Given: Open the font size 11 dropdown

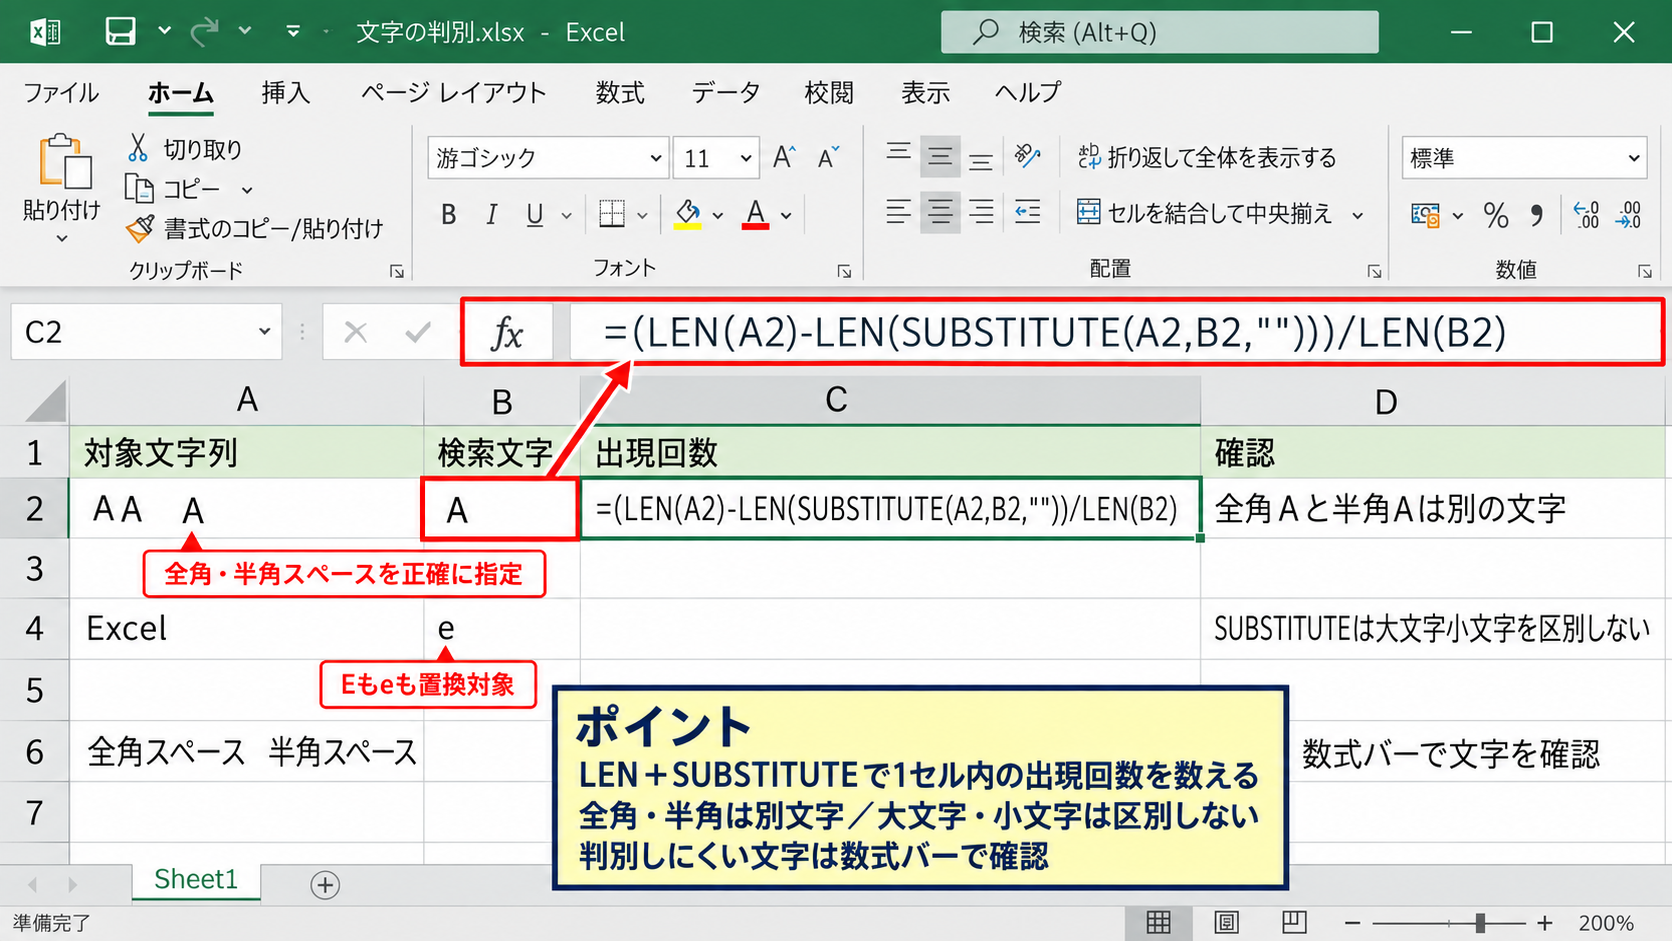Looking at the screenshot, I should pos(745,158).
